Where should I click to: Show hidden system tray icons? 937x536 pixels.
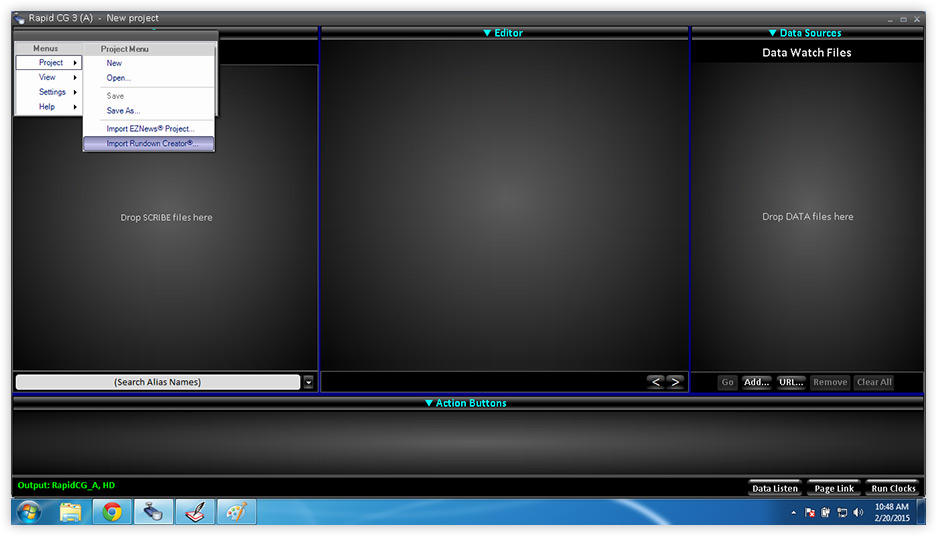(794, 513)
